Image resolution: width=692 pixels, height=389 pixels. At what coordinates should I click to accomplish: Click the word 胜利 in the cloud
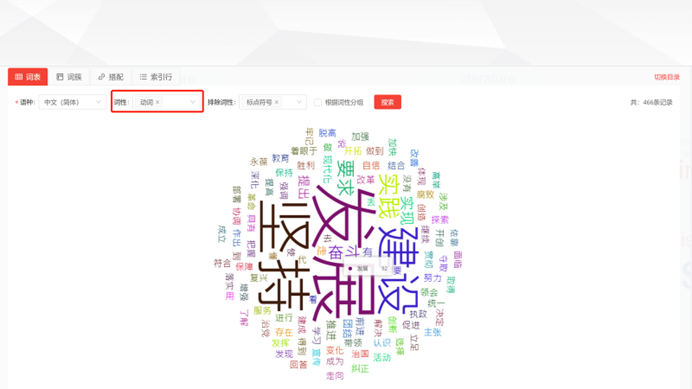tap(305, 165)
